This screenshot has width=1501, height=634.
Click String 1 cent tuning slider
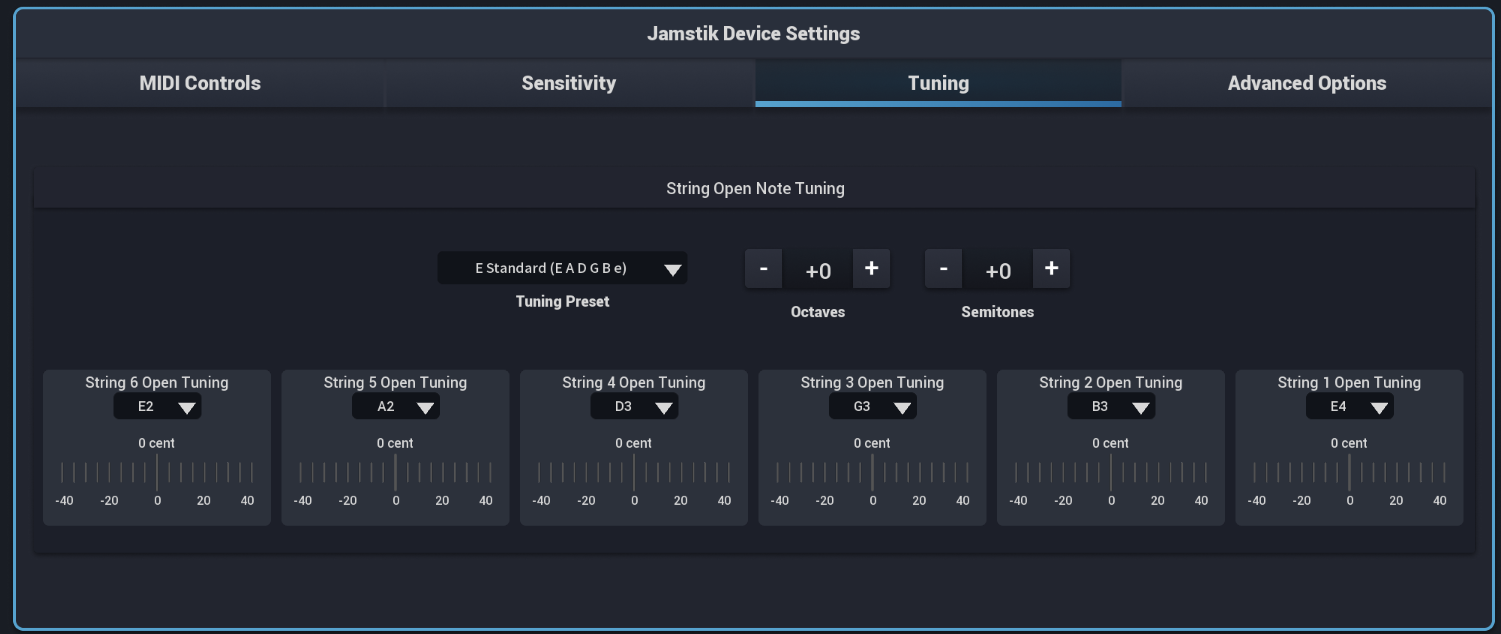click(1350, 473)
